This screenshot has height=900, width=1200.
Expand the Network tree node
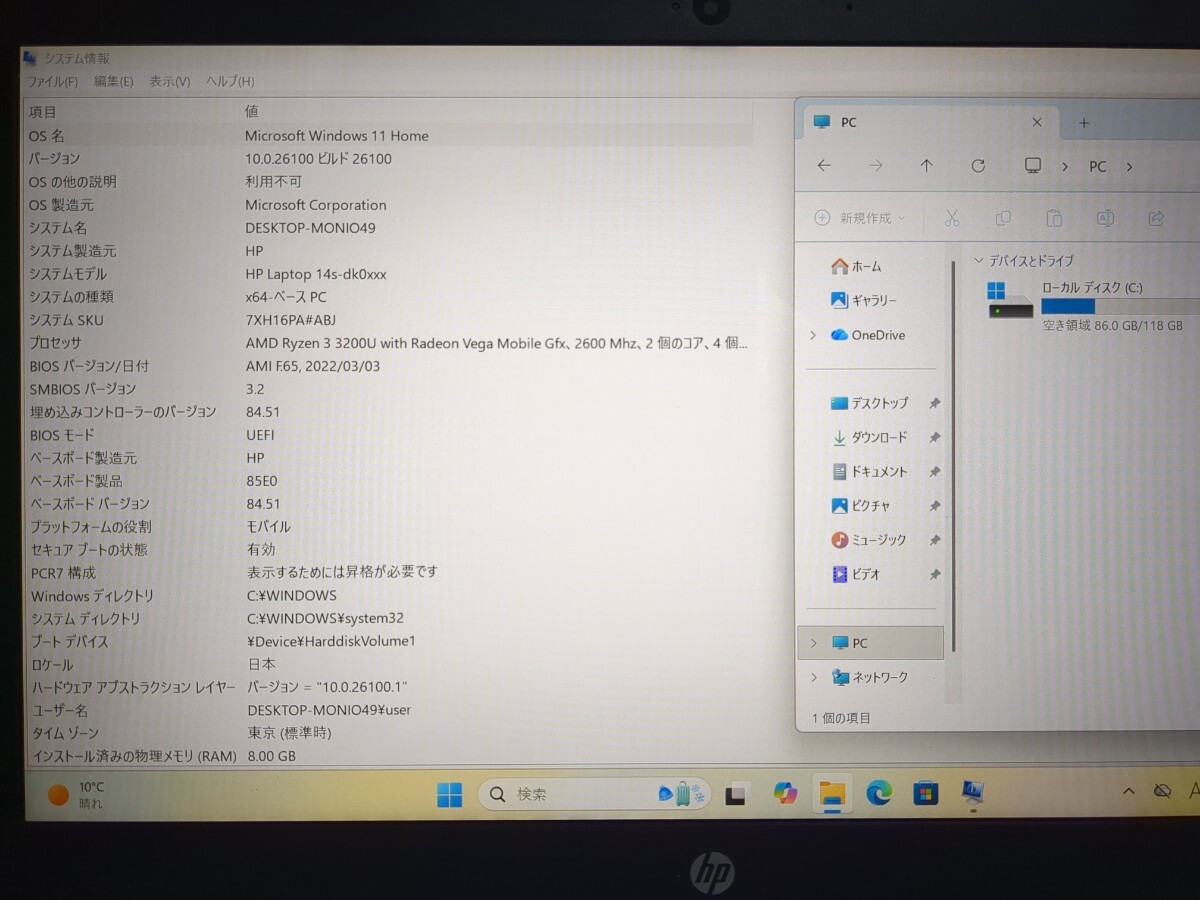coord(813,677)
